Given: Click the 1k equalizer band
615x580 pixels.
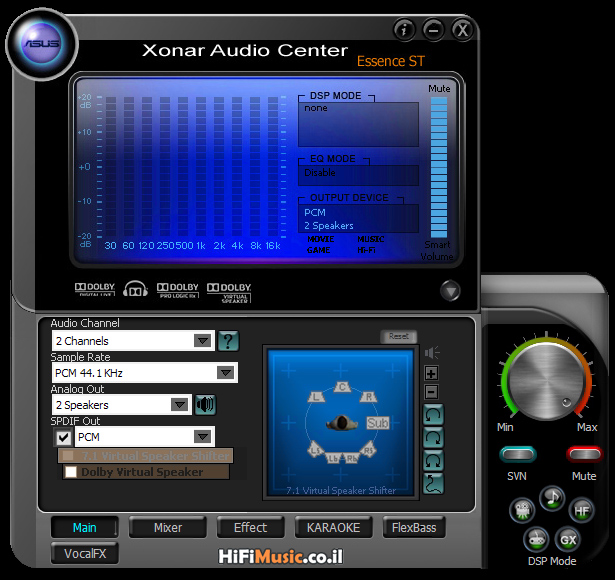Looking at the screenshot, I should tap(201, 167).
